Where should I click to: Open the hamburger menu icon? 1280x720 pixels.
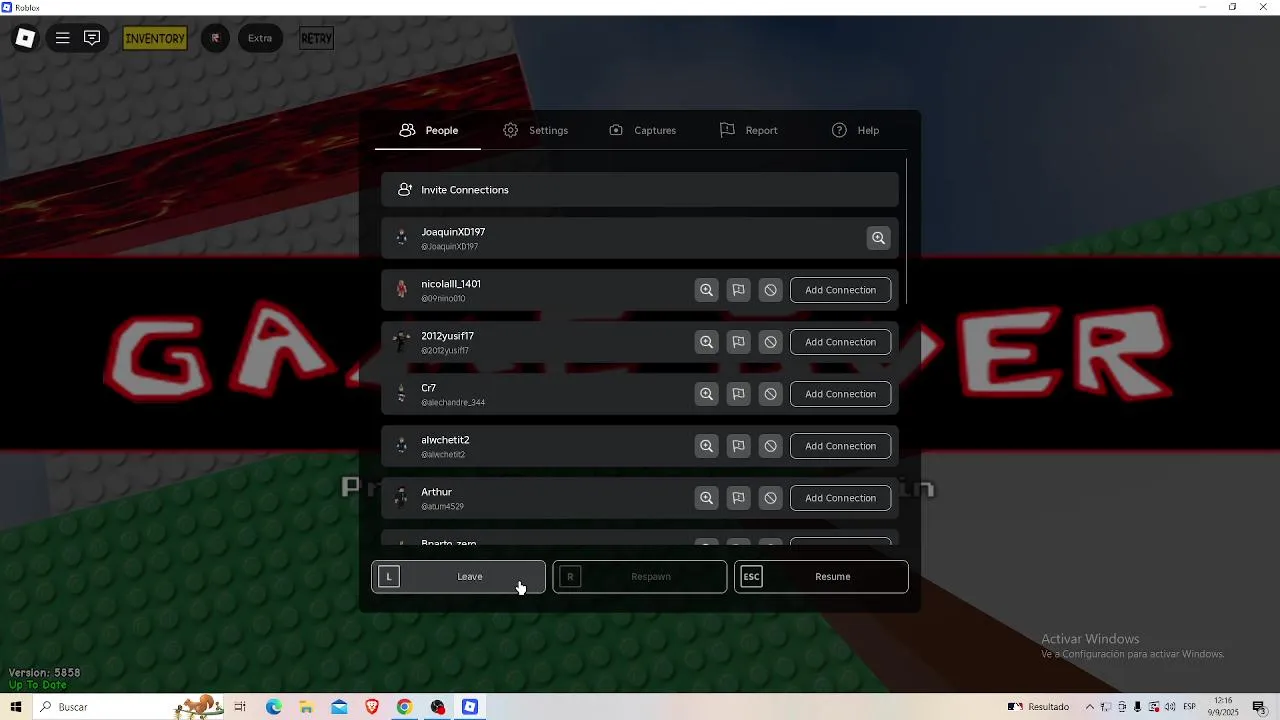tap(62, 38)
